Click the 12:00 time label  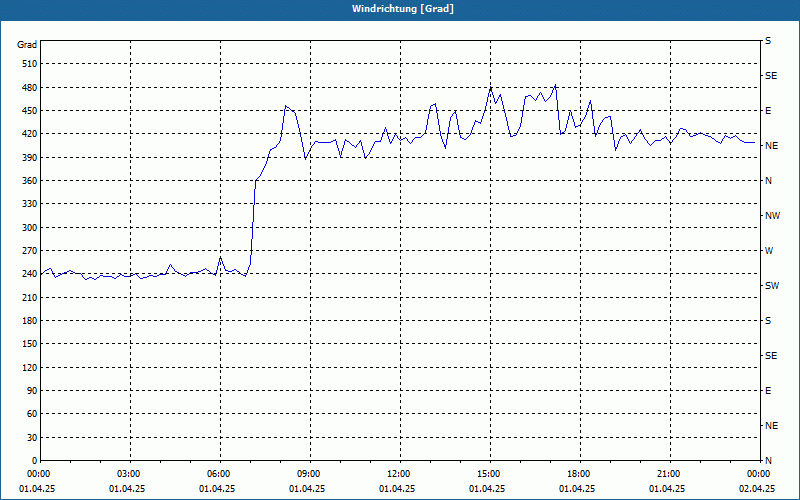click(x=399, y=474)
